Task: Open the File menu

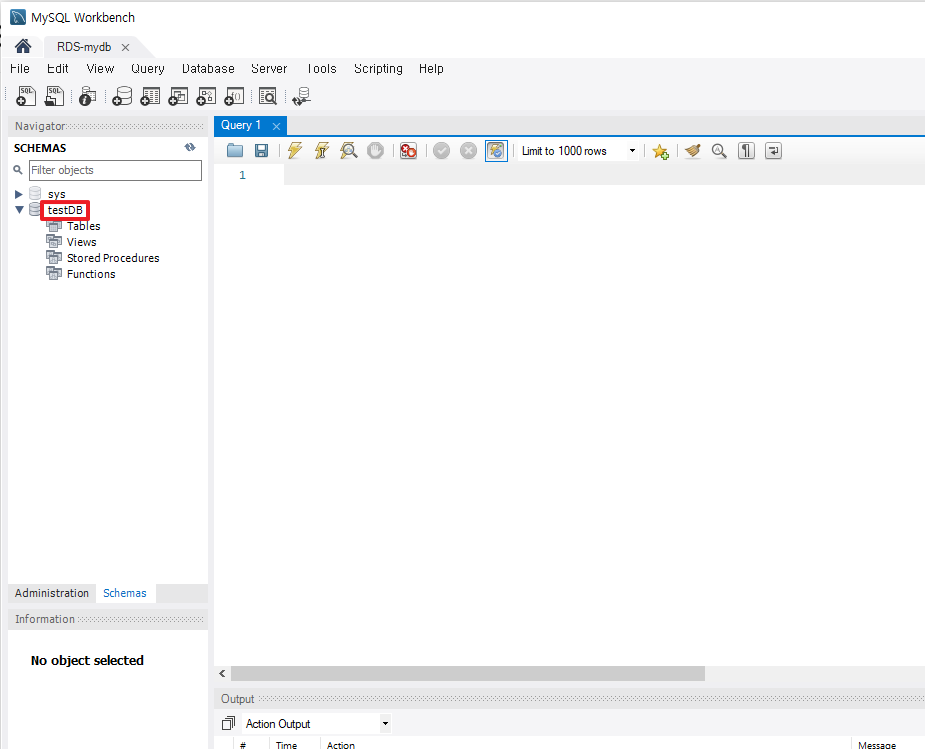Action: [x=19, y=68]
